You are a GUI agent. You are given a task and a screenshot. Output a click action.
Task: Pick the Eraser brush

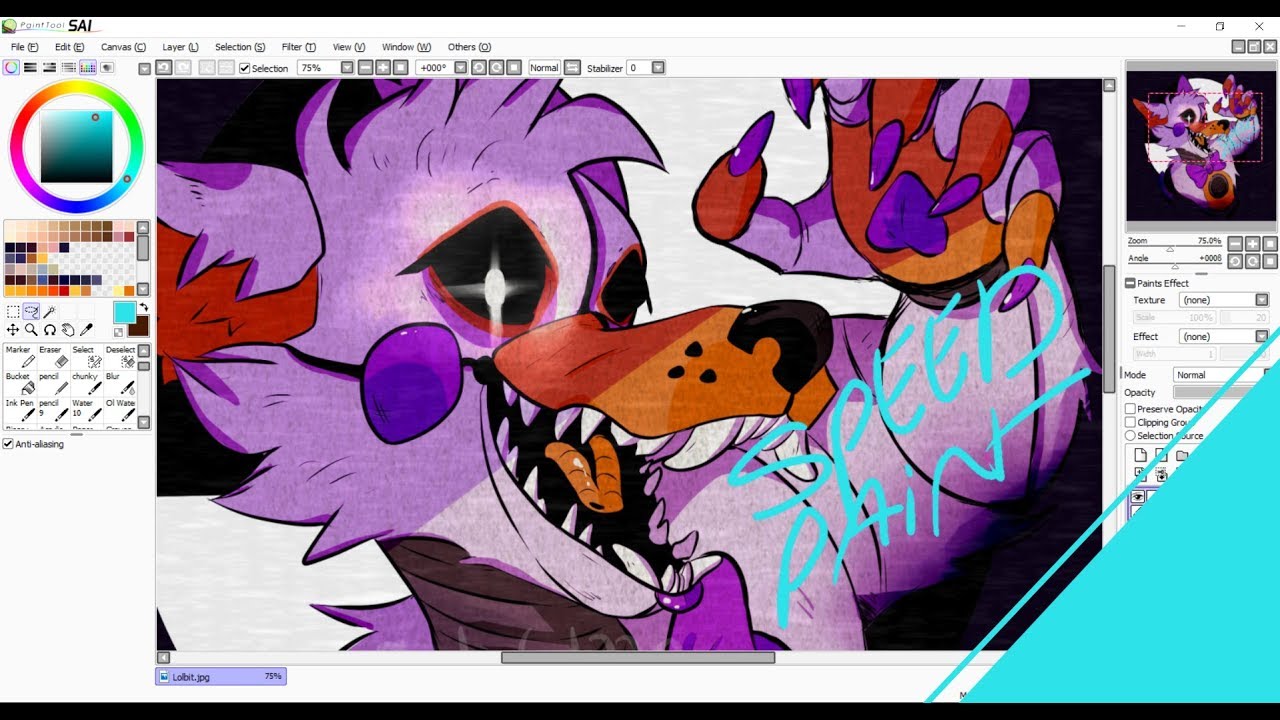tap(52, 356)
